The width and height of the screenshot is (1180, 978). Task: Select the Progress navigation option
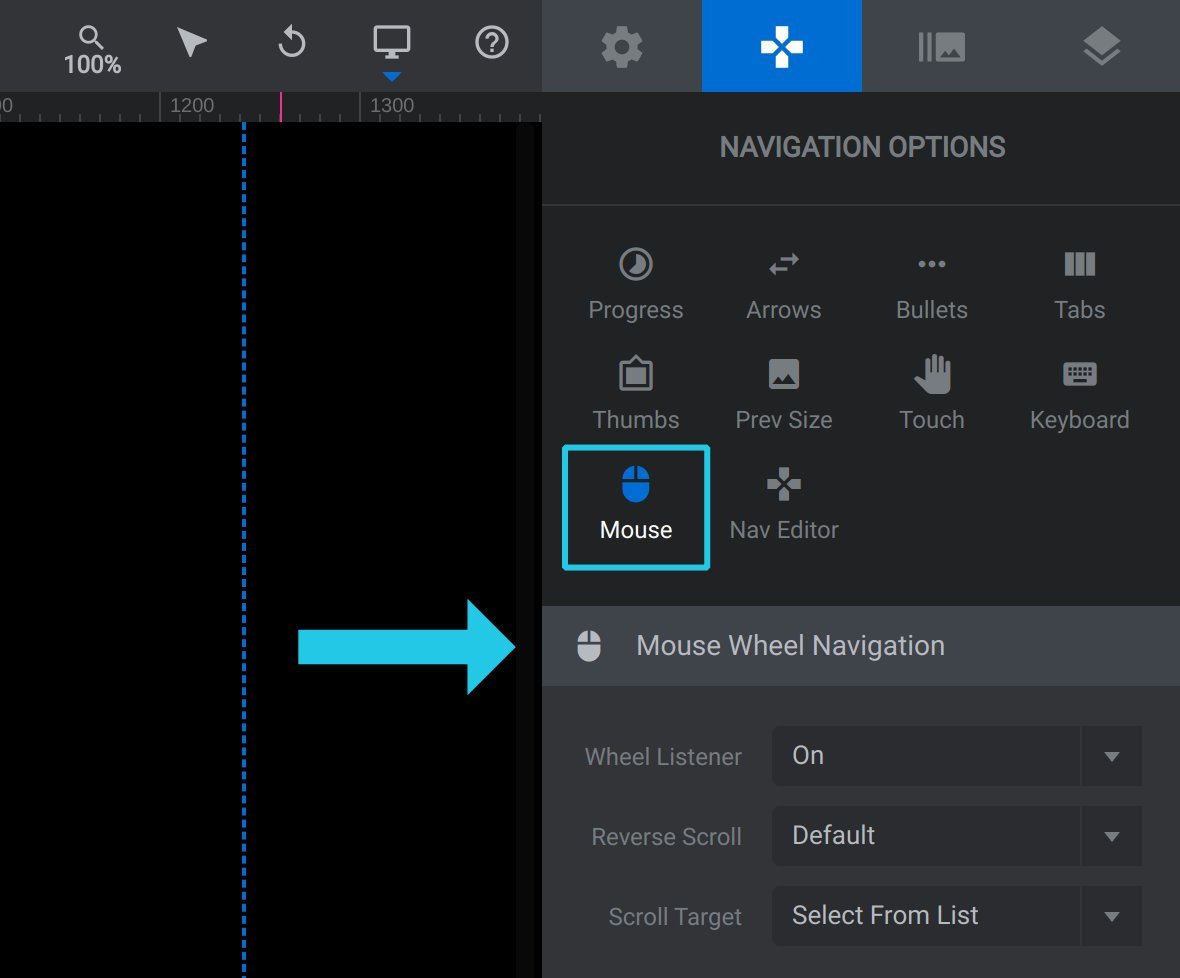636,284
